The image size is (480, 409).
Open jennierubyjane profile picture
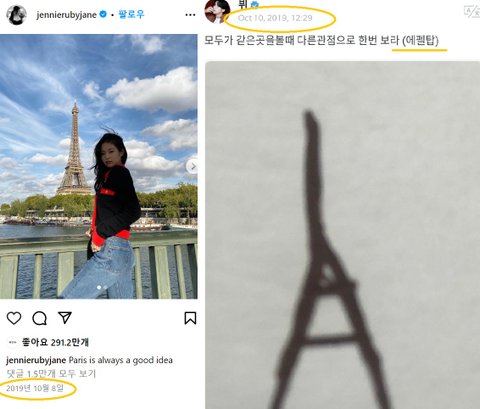[x=16, y=15]
